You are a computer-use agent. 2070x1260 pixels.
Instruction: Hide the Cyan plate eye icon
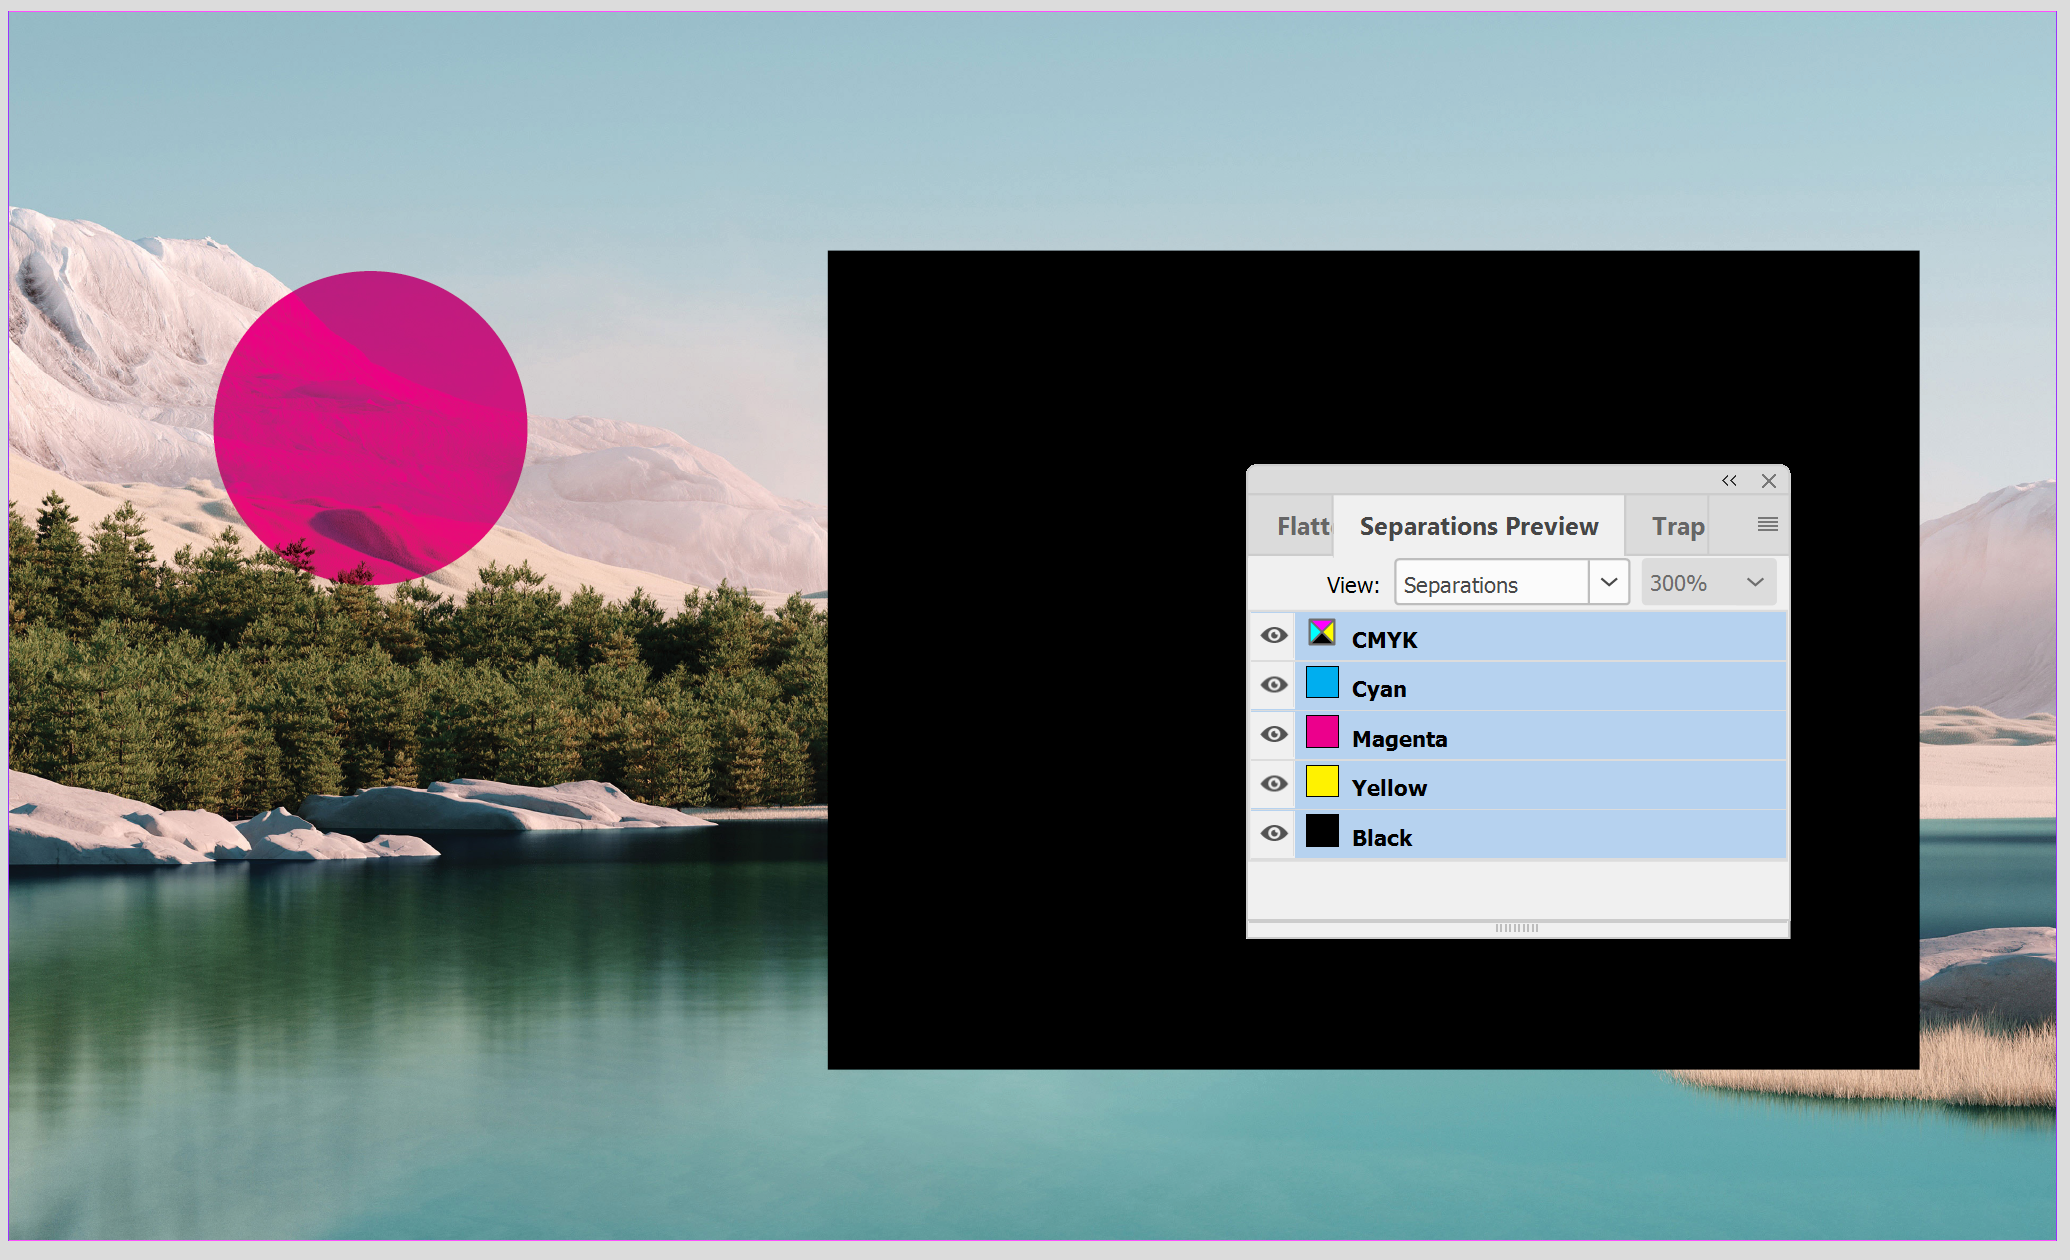pos(1274,685)
